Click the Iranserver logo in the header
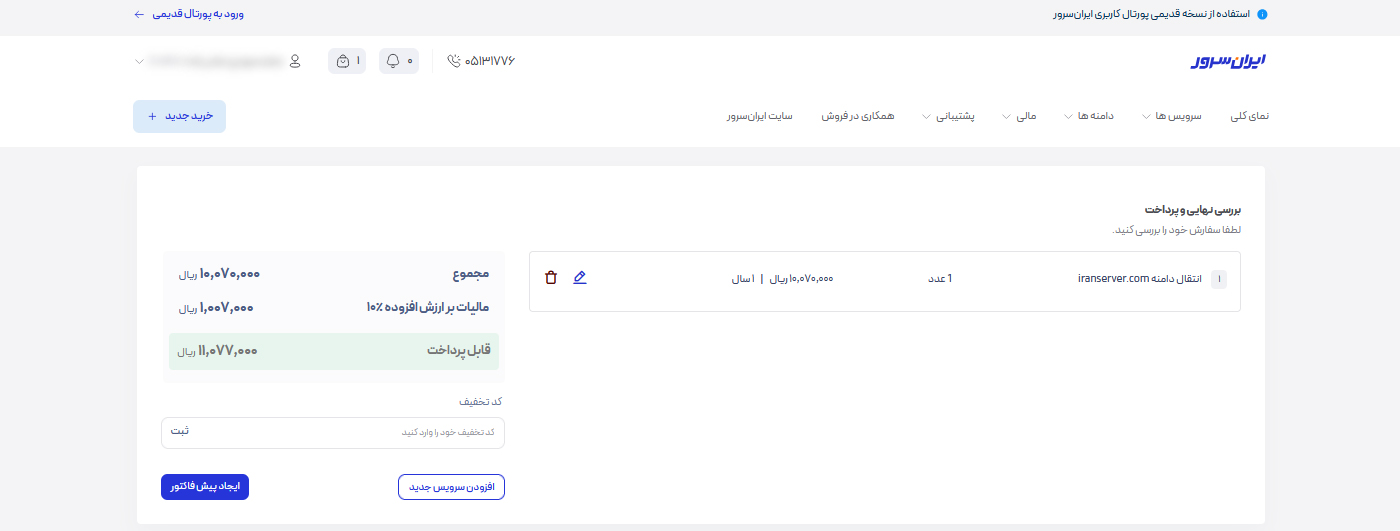Image resolution: width=1400 pixels, height=531 pixels. point(1228,61)
